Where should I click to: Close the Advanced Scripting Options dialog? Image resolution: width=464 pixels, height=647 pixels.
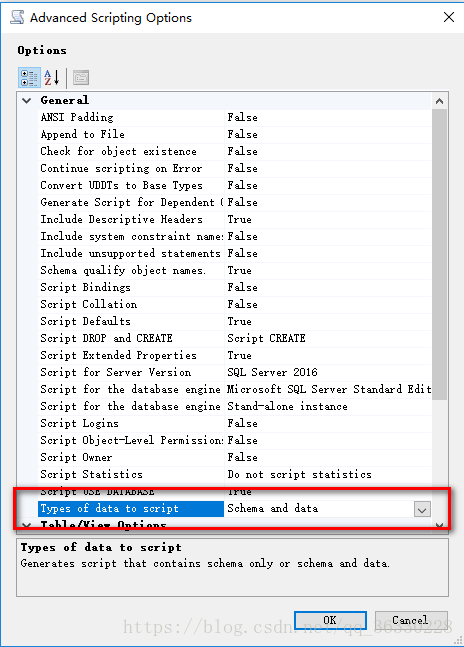click(449, 17)
